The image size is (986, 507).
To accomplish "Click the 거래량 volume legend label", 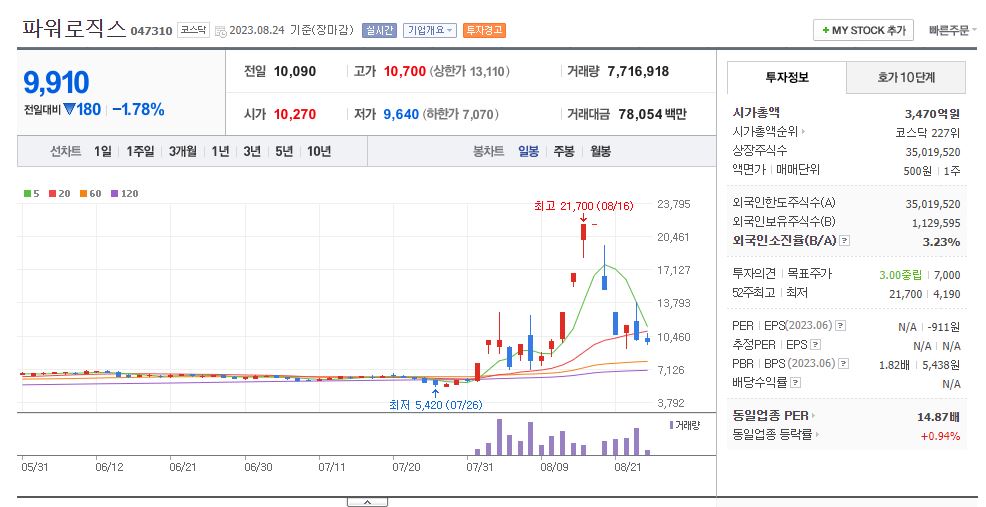I will [x=687, y=426].
